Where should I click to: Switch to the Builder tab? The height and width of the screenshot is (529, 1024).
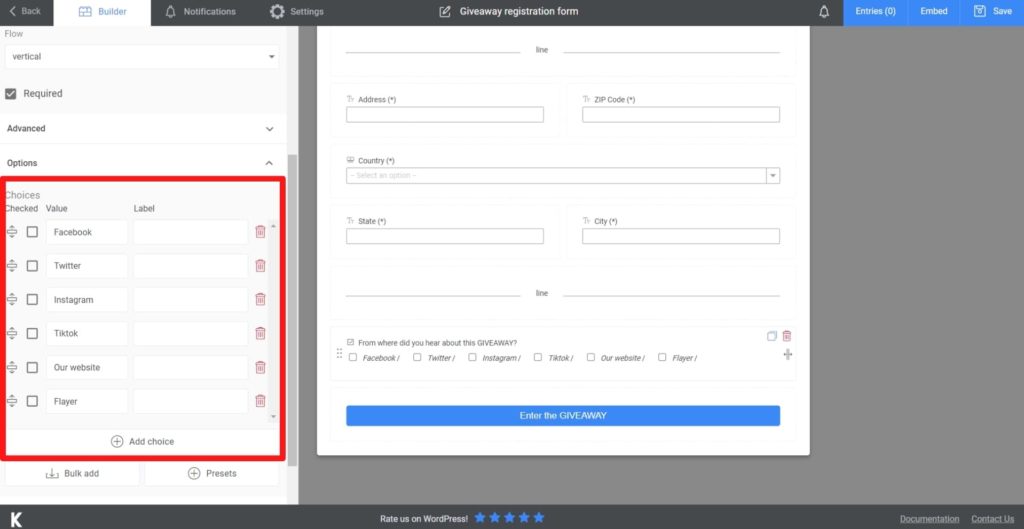click(x=102, y=12)
